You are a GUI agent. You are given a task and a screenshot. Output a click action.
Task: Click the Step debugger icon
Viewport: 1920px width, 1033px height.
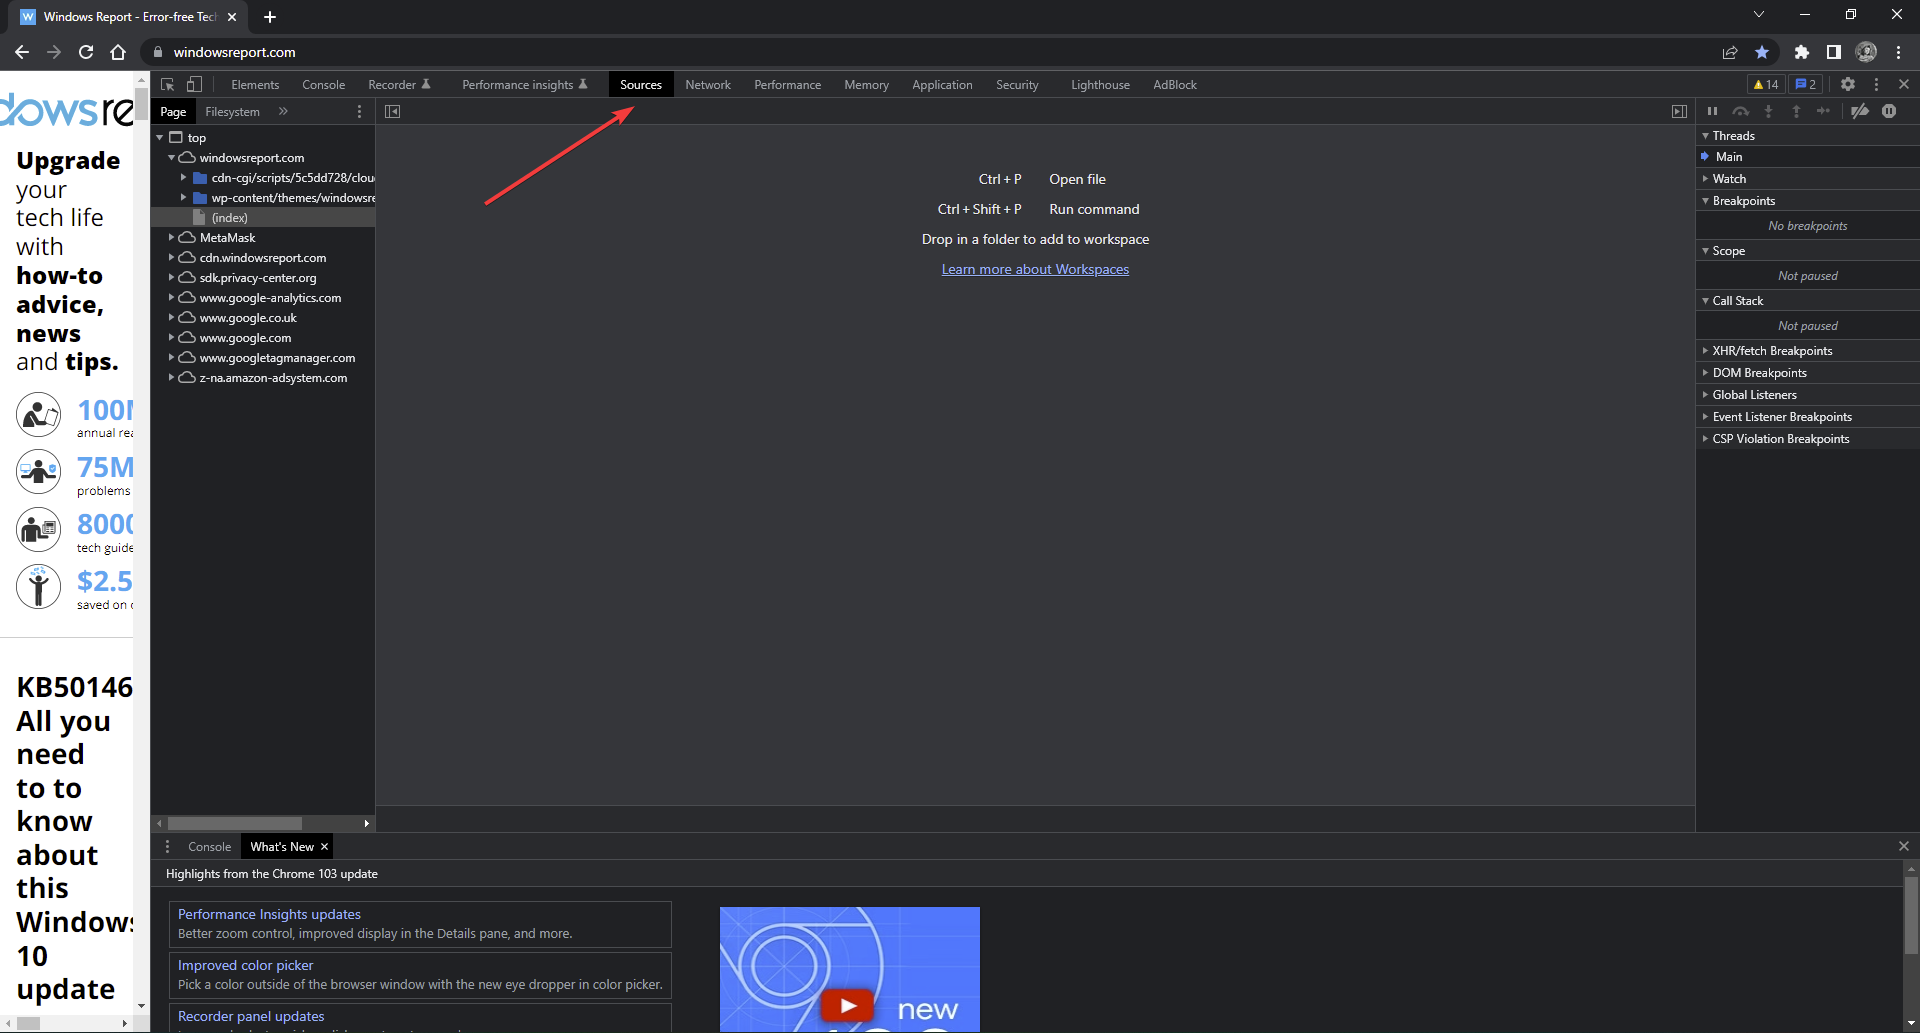[1824, 112]
